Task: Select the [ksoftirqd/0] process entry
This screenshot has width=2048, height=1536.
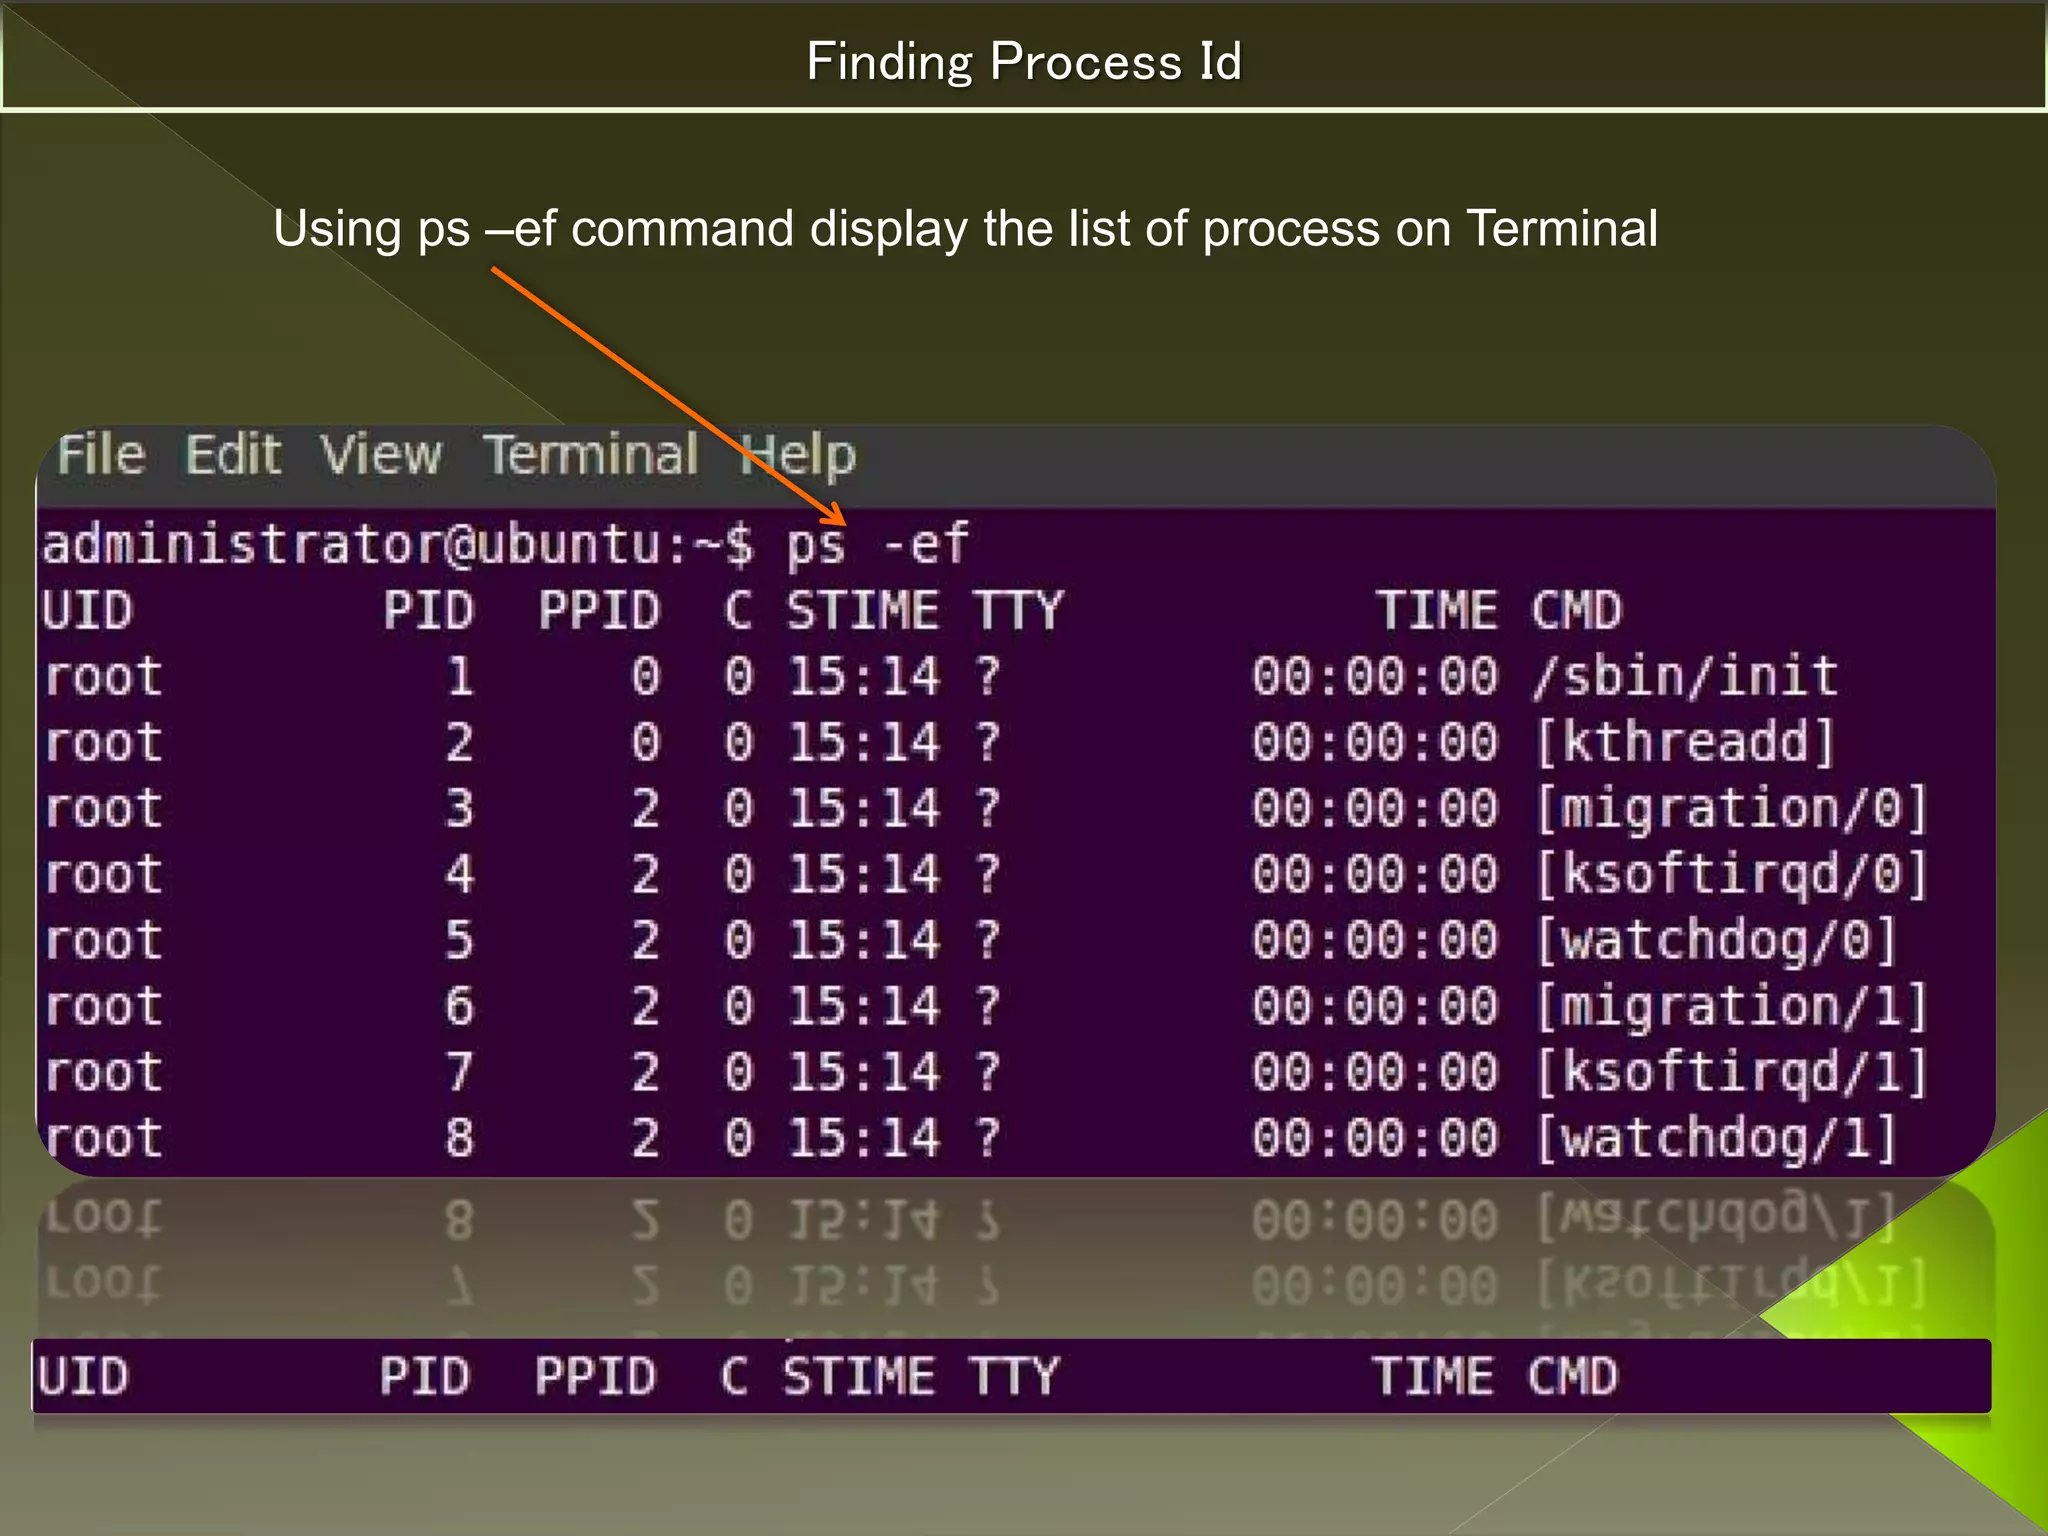Action: point(1730,875)
